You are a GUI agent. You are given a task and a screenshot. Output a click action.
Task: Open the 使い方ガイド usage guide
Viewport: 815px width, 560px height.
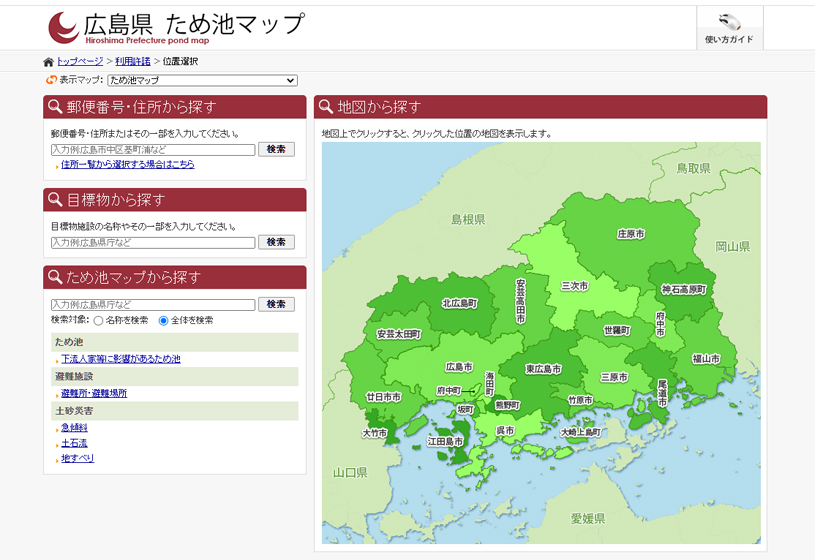(730, 28)
